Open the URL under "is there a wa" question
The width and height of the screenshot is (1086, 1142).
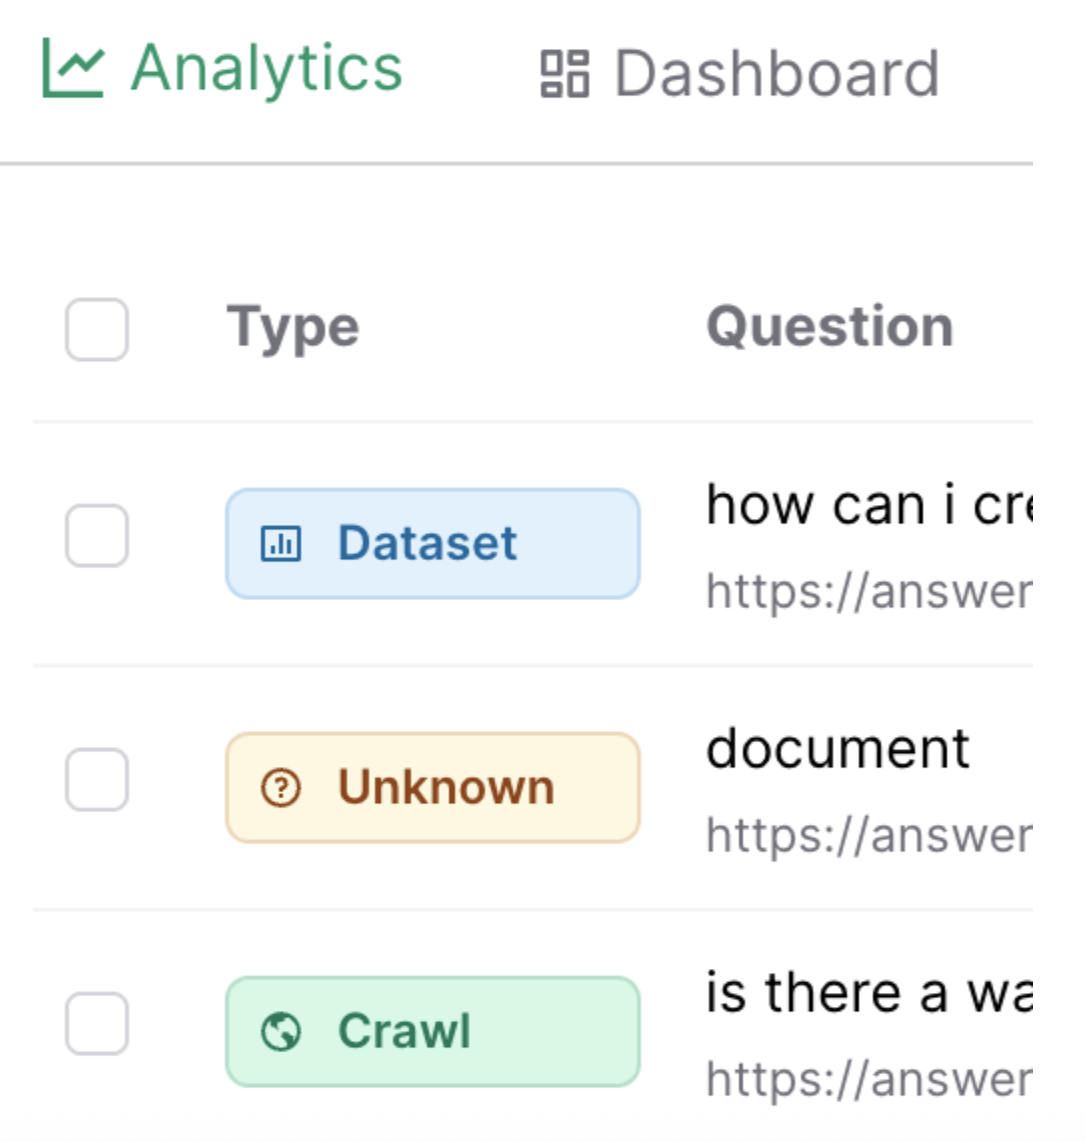(868, 1079)
